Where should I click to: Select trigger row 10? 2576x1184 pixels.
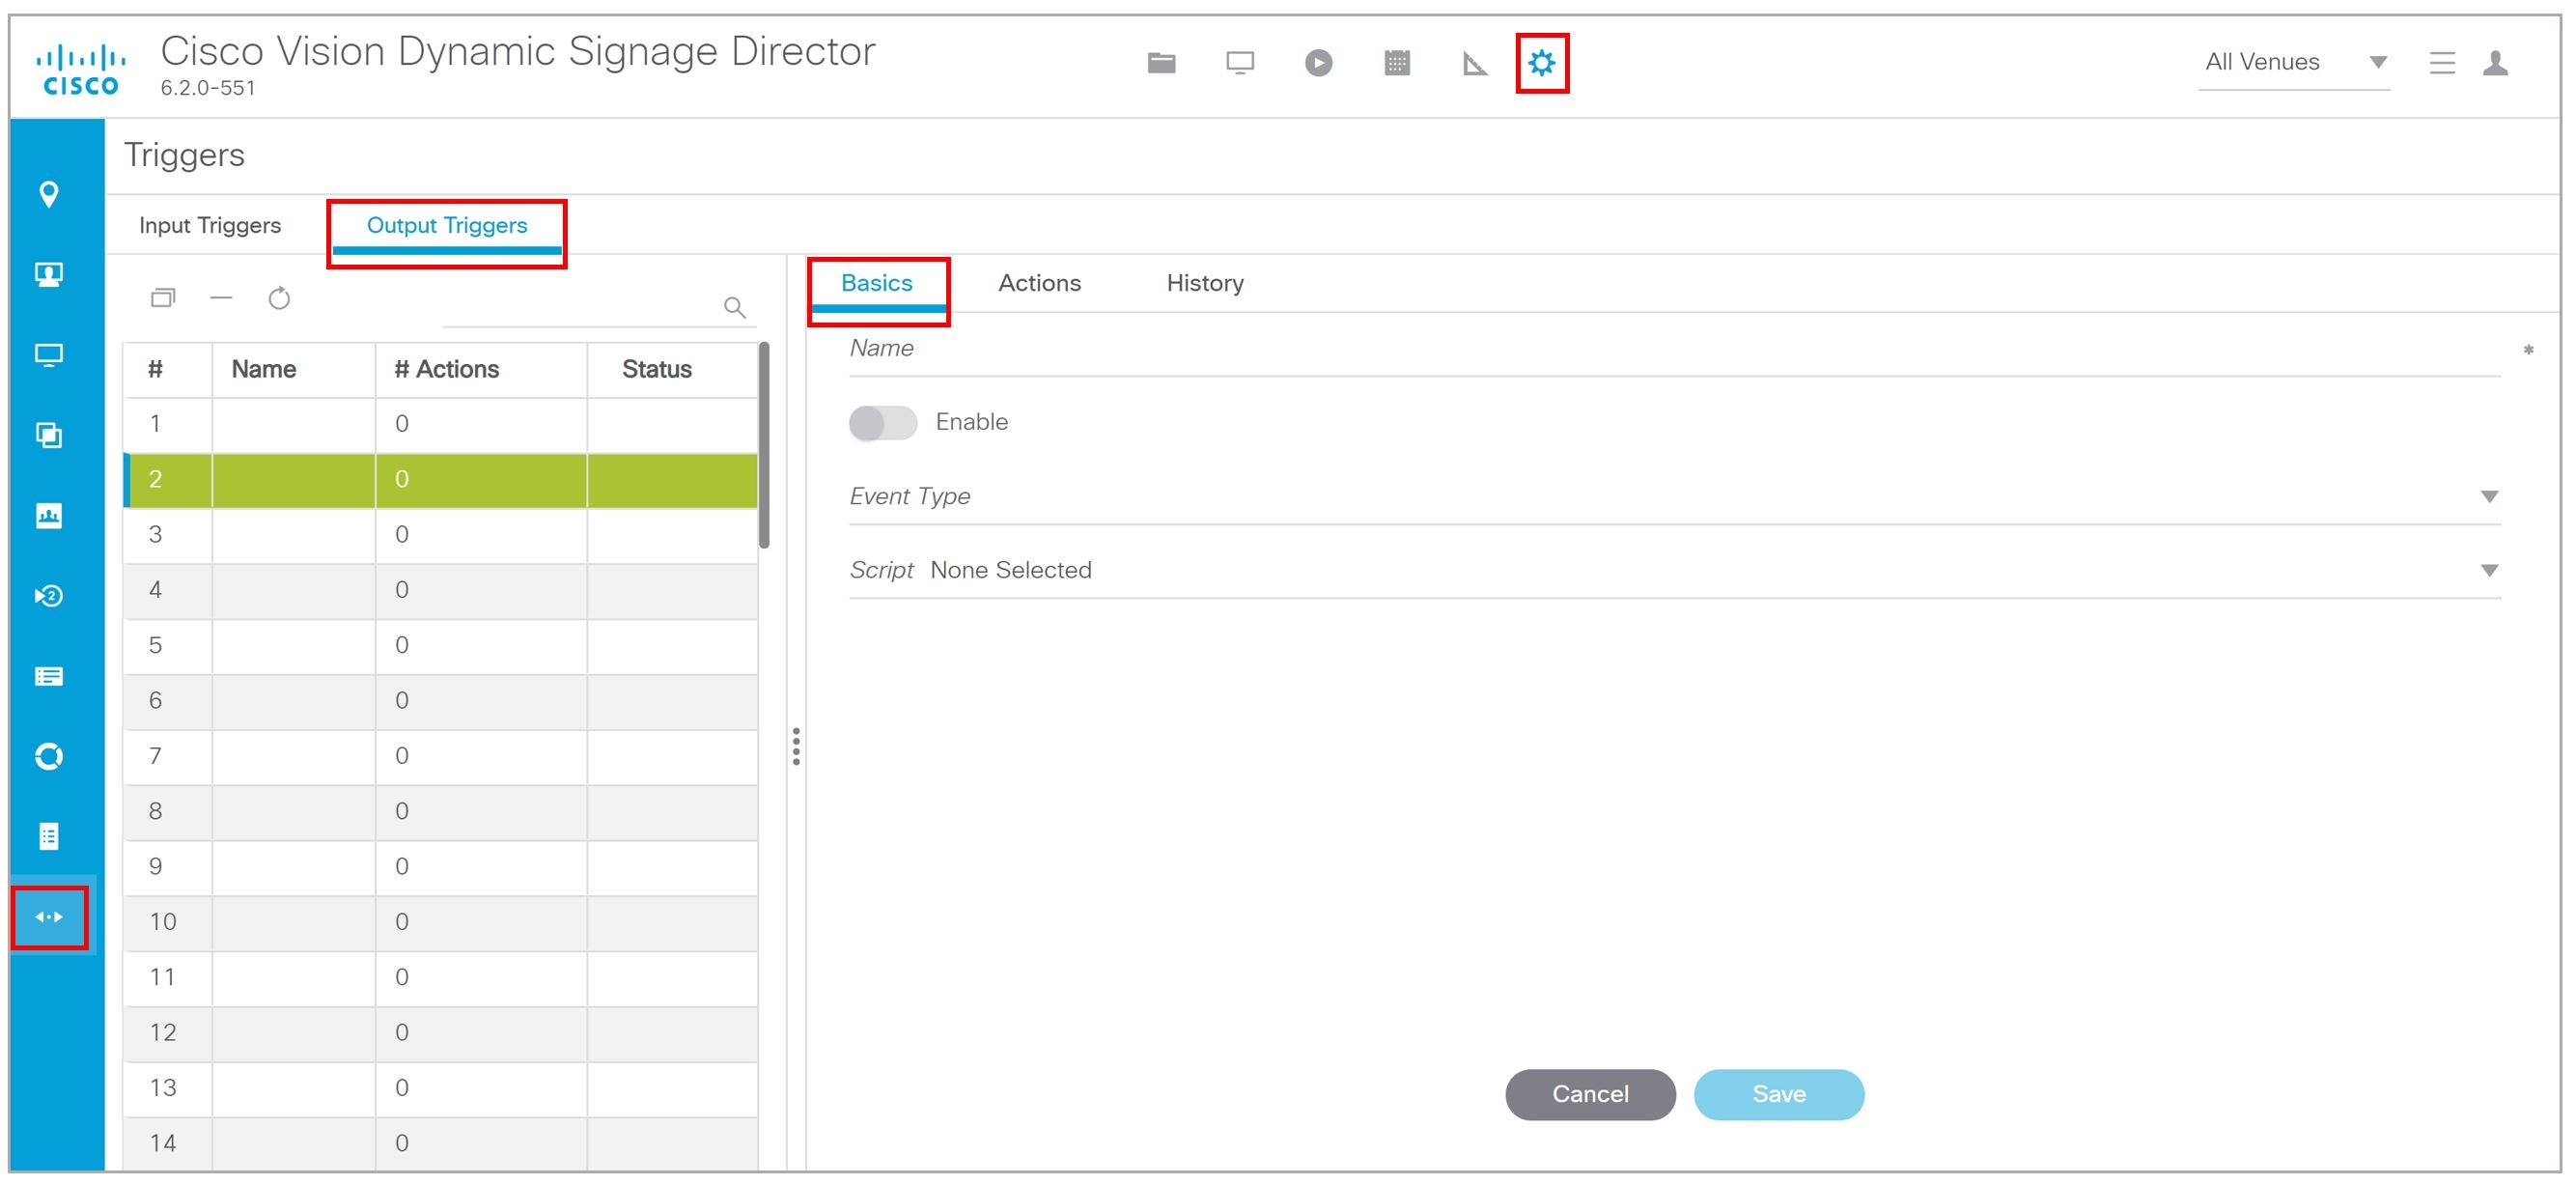point(440,923)
